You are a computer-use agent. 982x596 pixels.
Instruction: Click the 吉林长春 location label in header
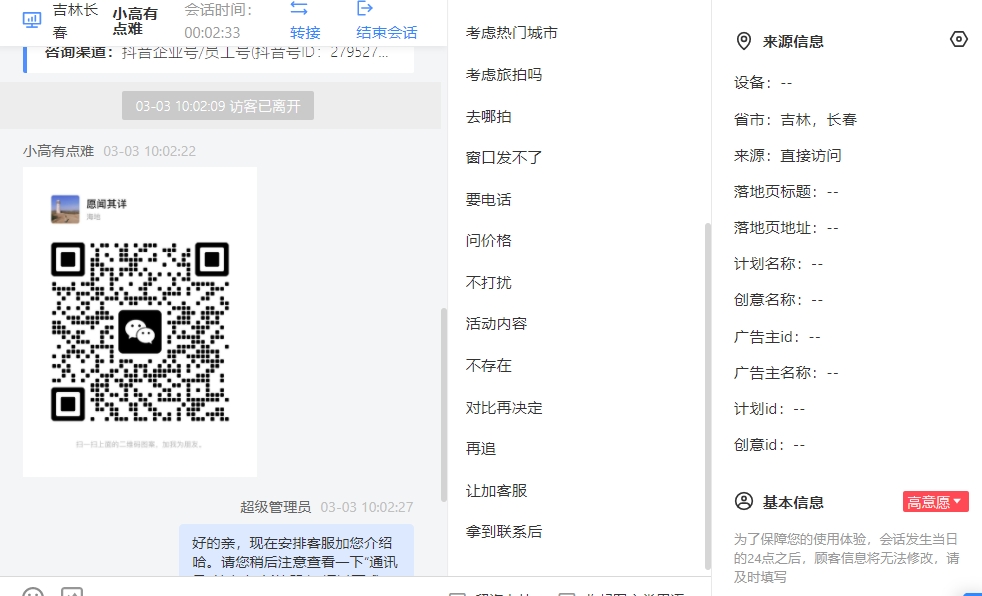pos(76,21)
